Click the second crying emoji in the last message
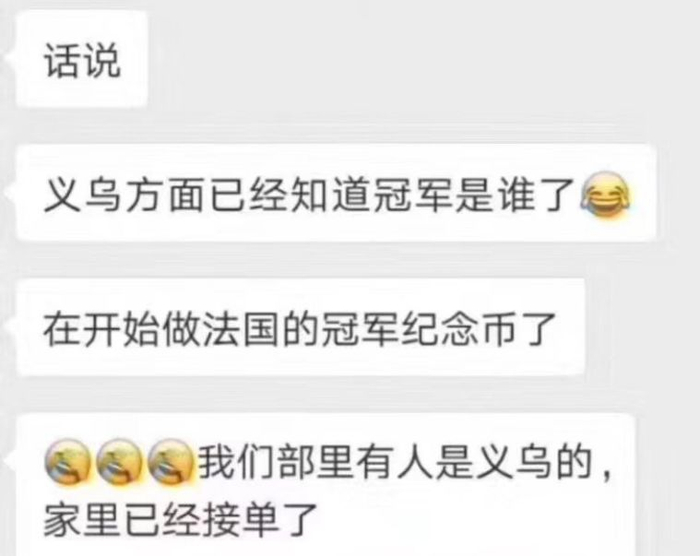Screen dimensions: 700x556 119,462
